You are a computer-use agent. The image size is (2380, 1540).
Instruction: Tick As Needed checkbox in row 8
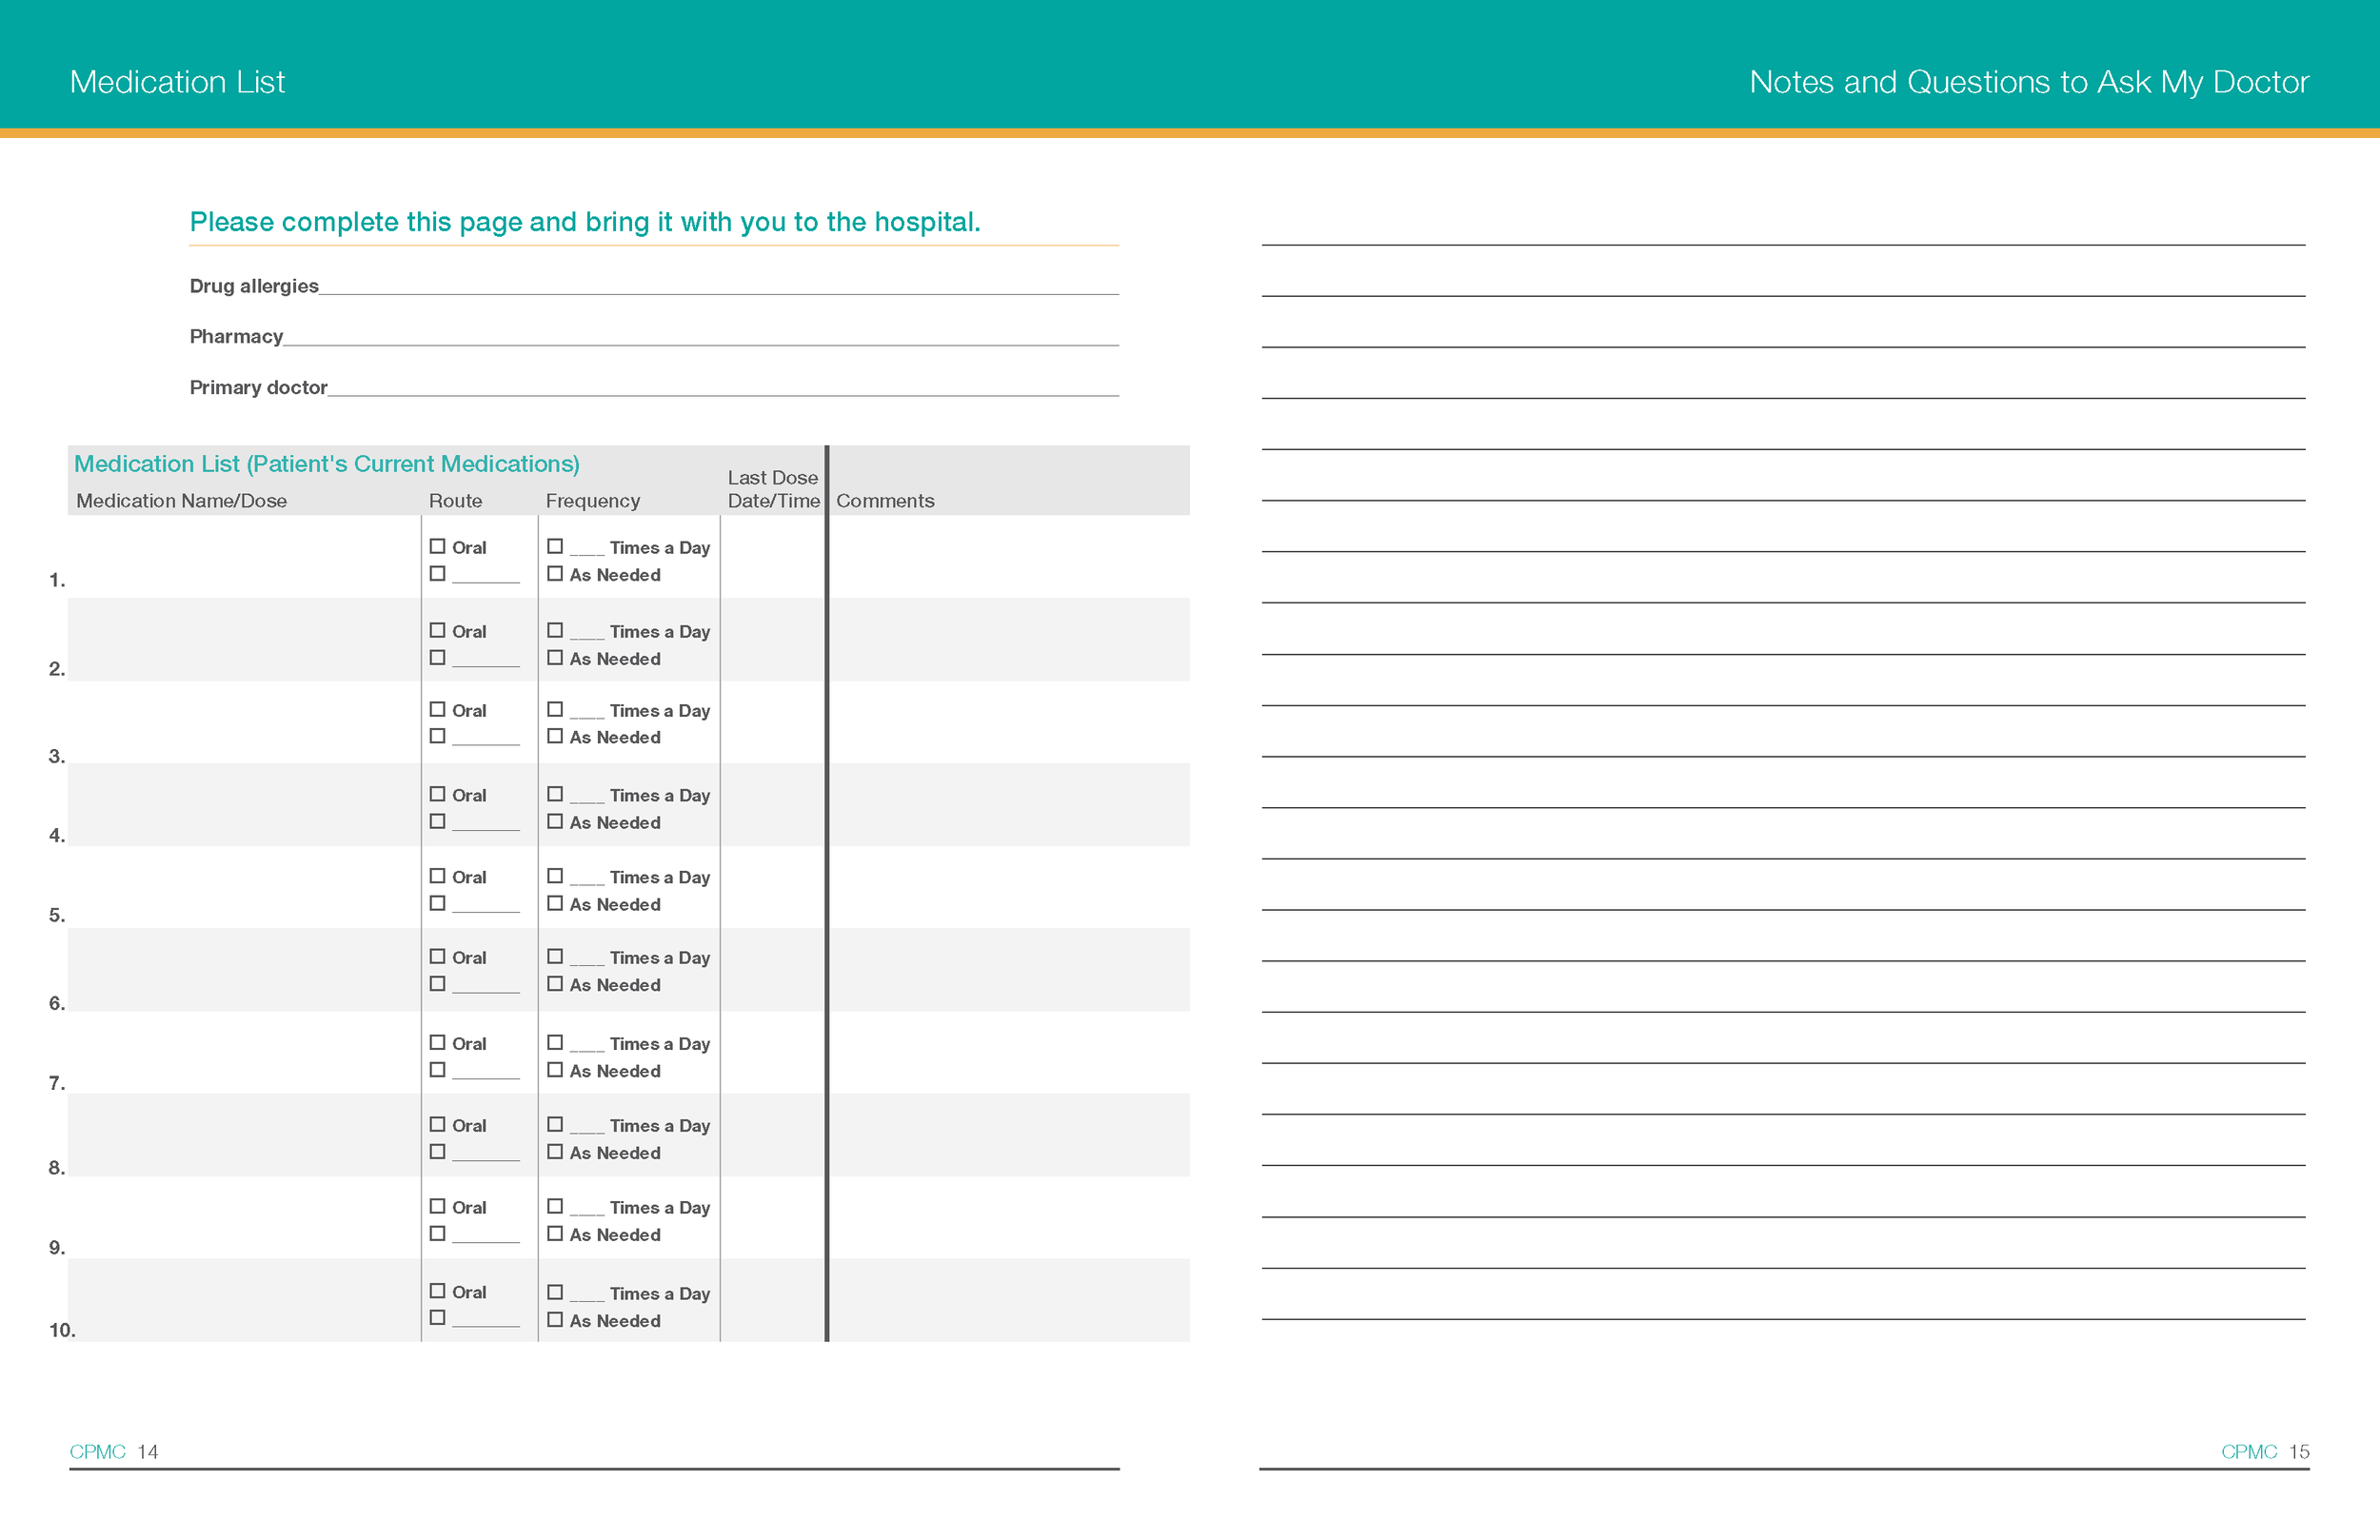tap(555, 1151)
